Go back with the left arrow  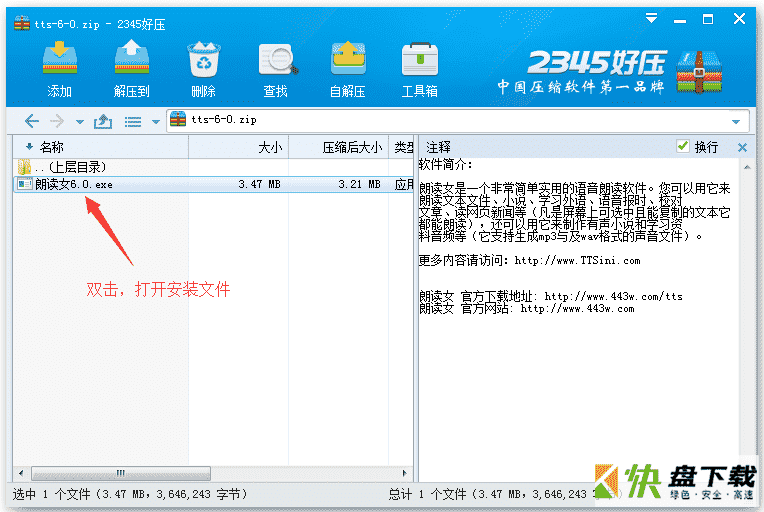(x=32, y=121)
